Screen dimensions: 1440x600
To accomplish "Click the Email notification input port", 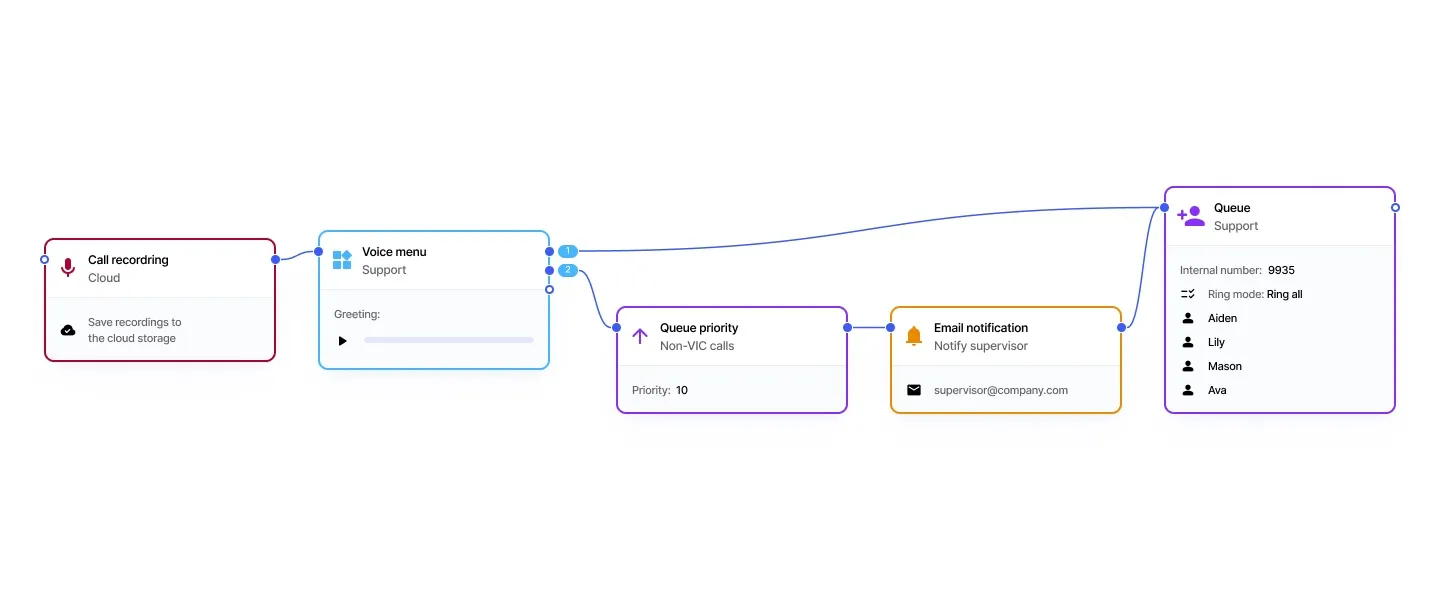I will tap(891, 327).
